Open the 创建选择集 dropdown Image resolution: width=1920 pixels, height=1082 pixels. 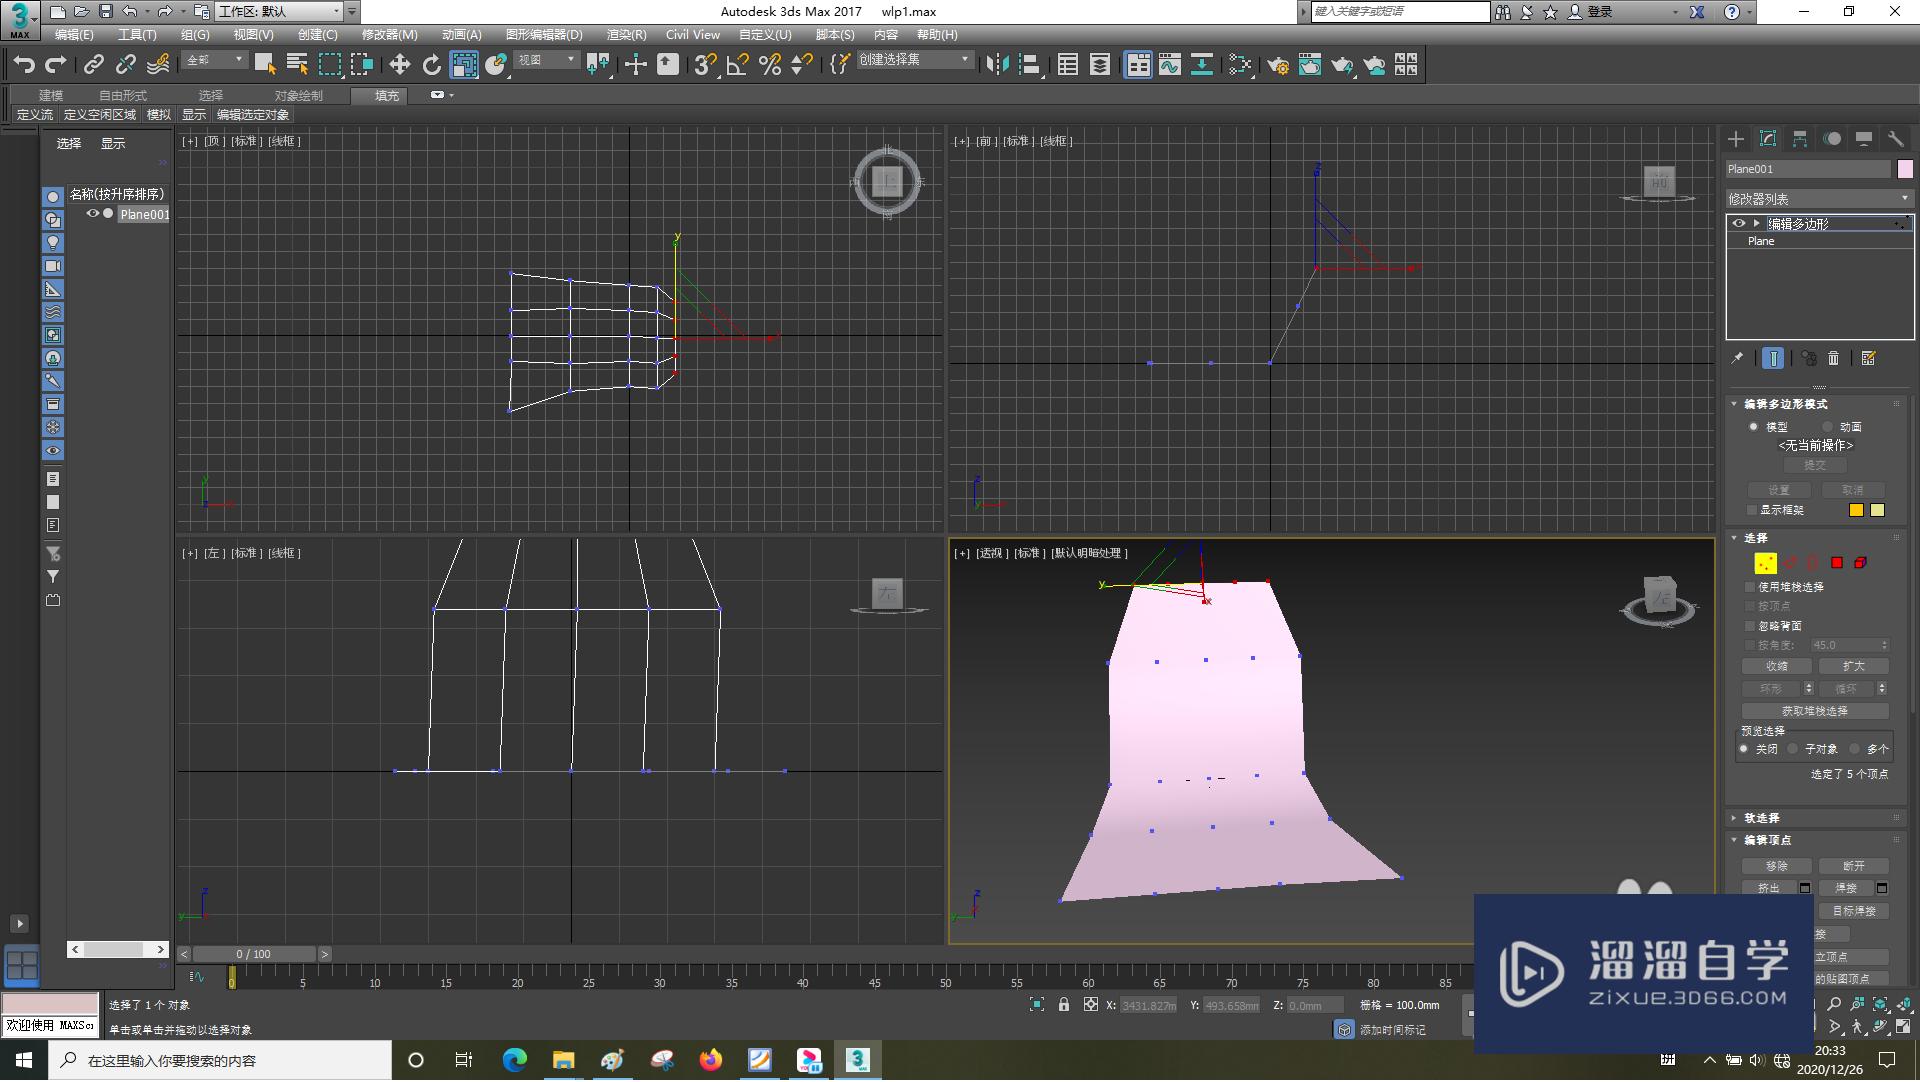pyautogui.click(x=914, y=61)
